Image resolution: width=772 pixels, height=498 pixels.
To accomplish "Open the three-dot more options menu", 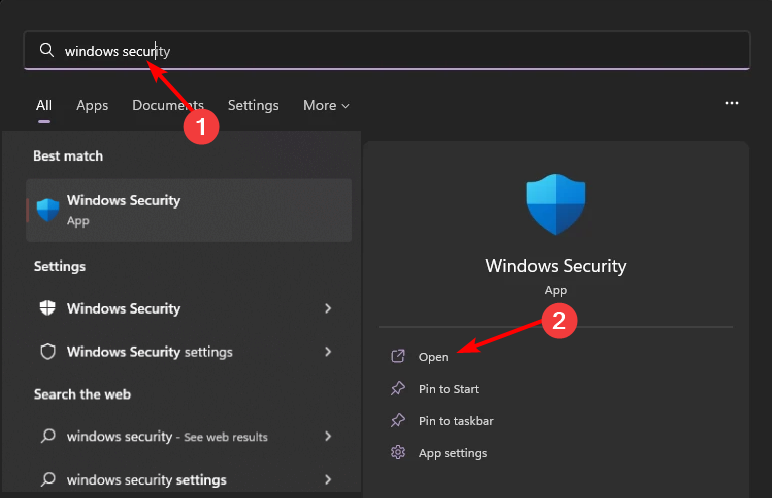I will (732, 104).
